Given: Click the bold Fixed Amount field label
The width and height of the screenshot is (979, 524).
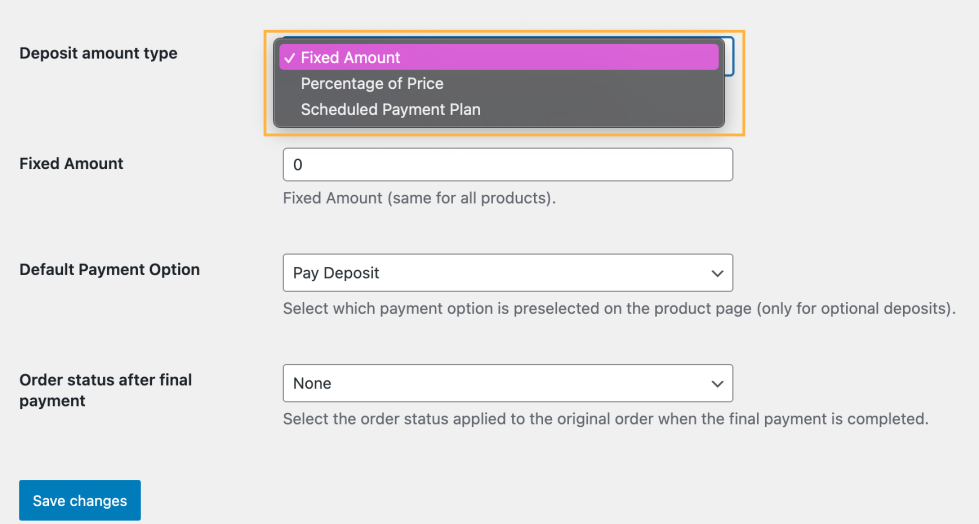Looking at the screenshot, I should [x=71, y=163].
